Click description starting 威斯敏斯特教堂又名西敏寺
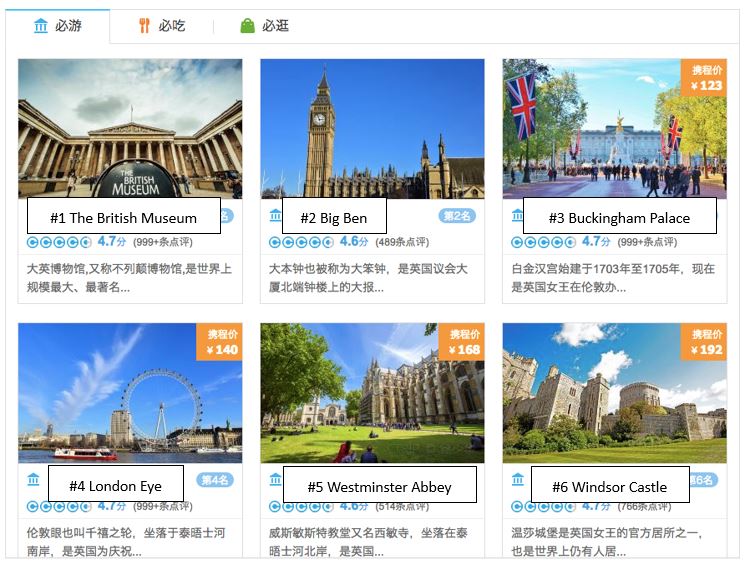The image size is (751, 566). pyautogui.click(x=368, y=542)
